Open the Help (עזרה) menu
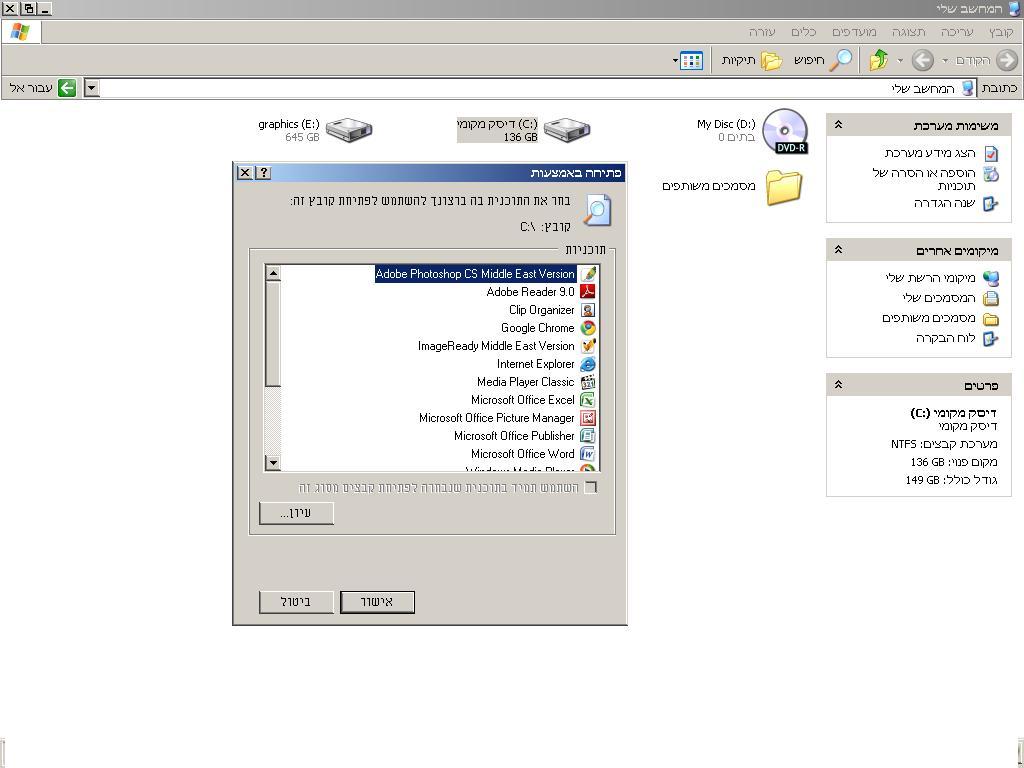1024x768 pixels. point(761,32)
